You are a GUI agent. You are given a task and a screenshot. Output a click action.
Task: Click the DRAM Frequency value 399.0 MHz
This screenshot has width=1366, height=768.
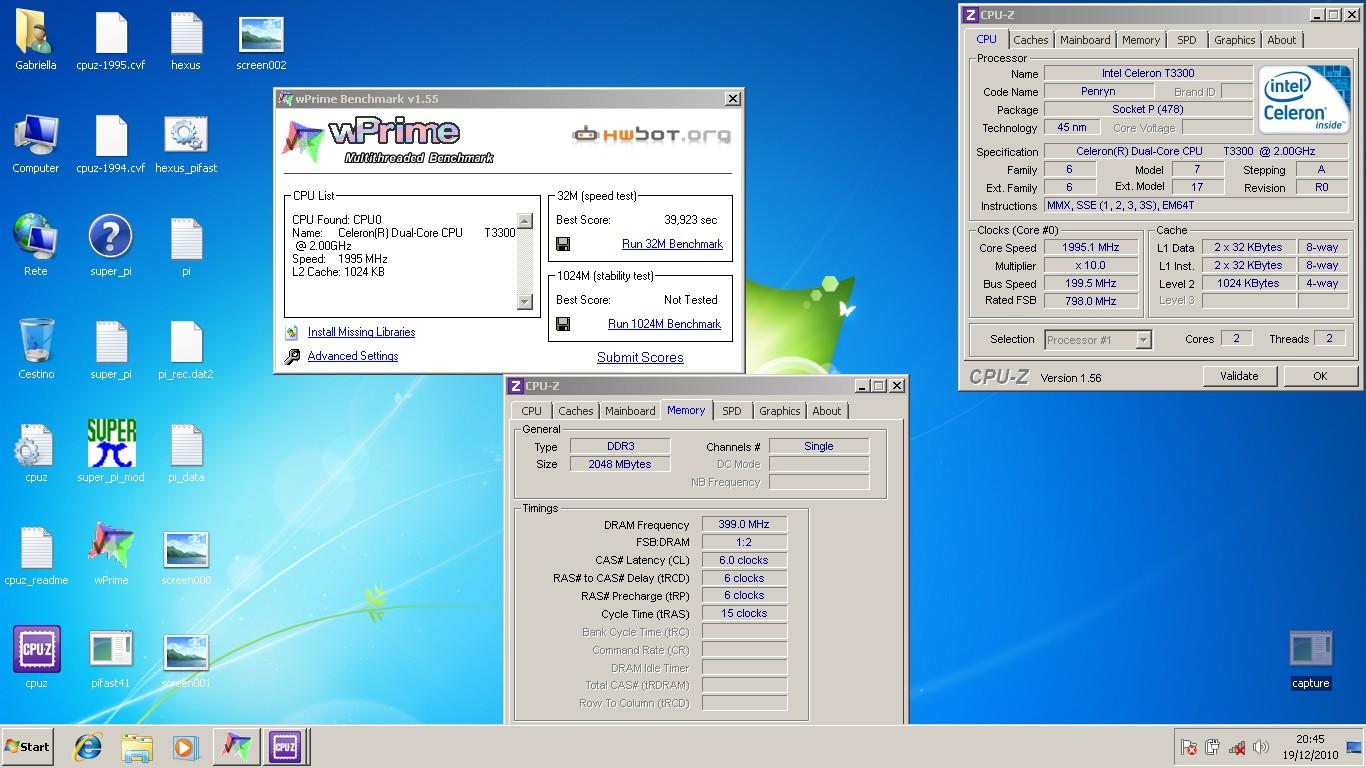tap(744, 524)
